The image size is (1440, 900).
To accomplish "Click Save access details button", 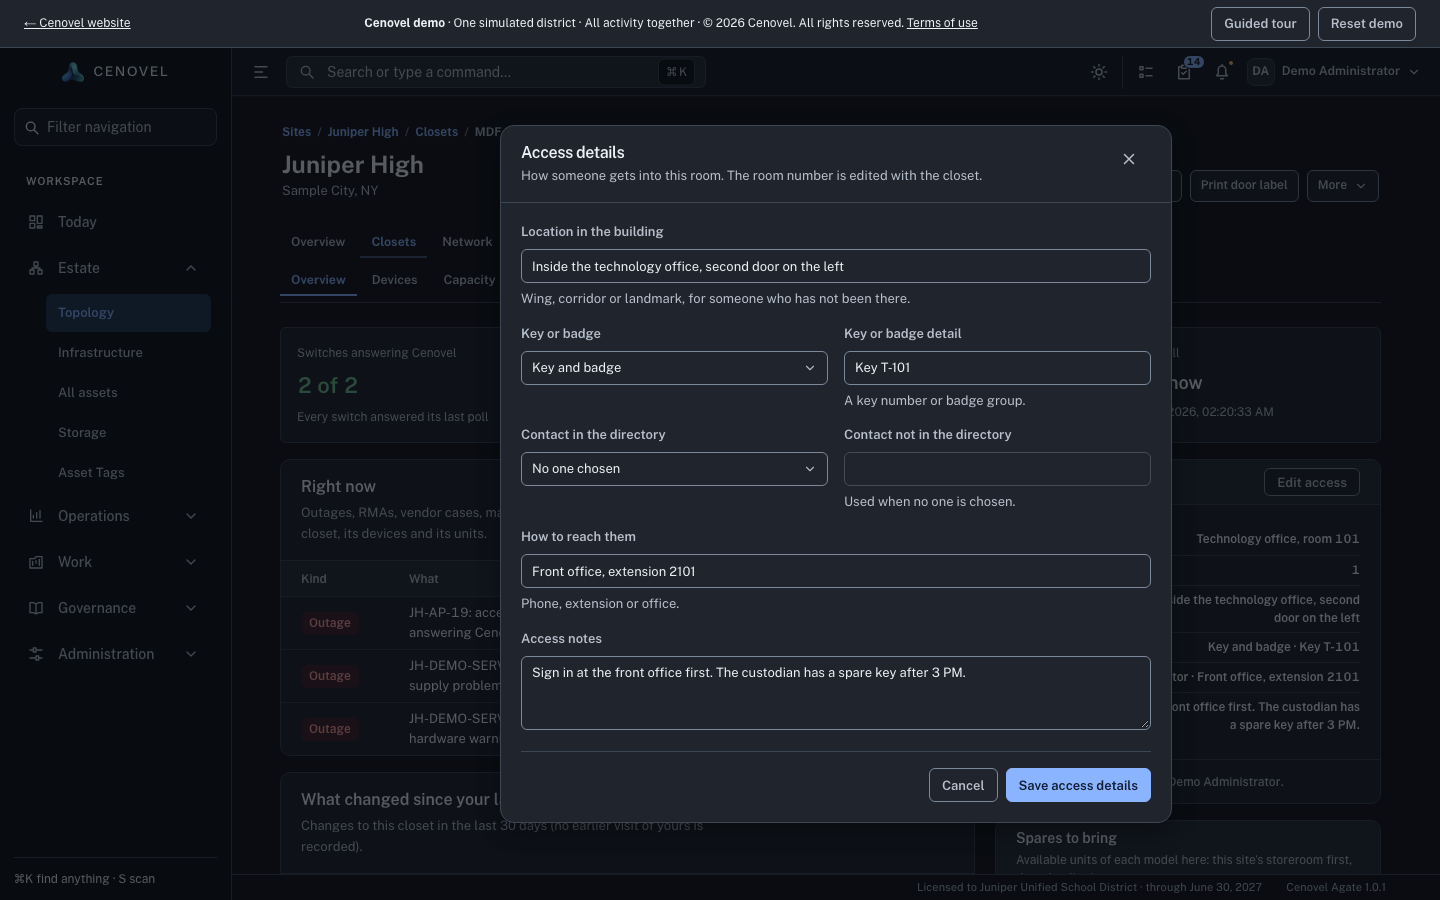I will [1078, 785].
